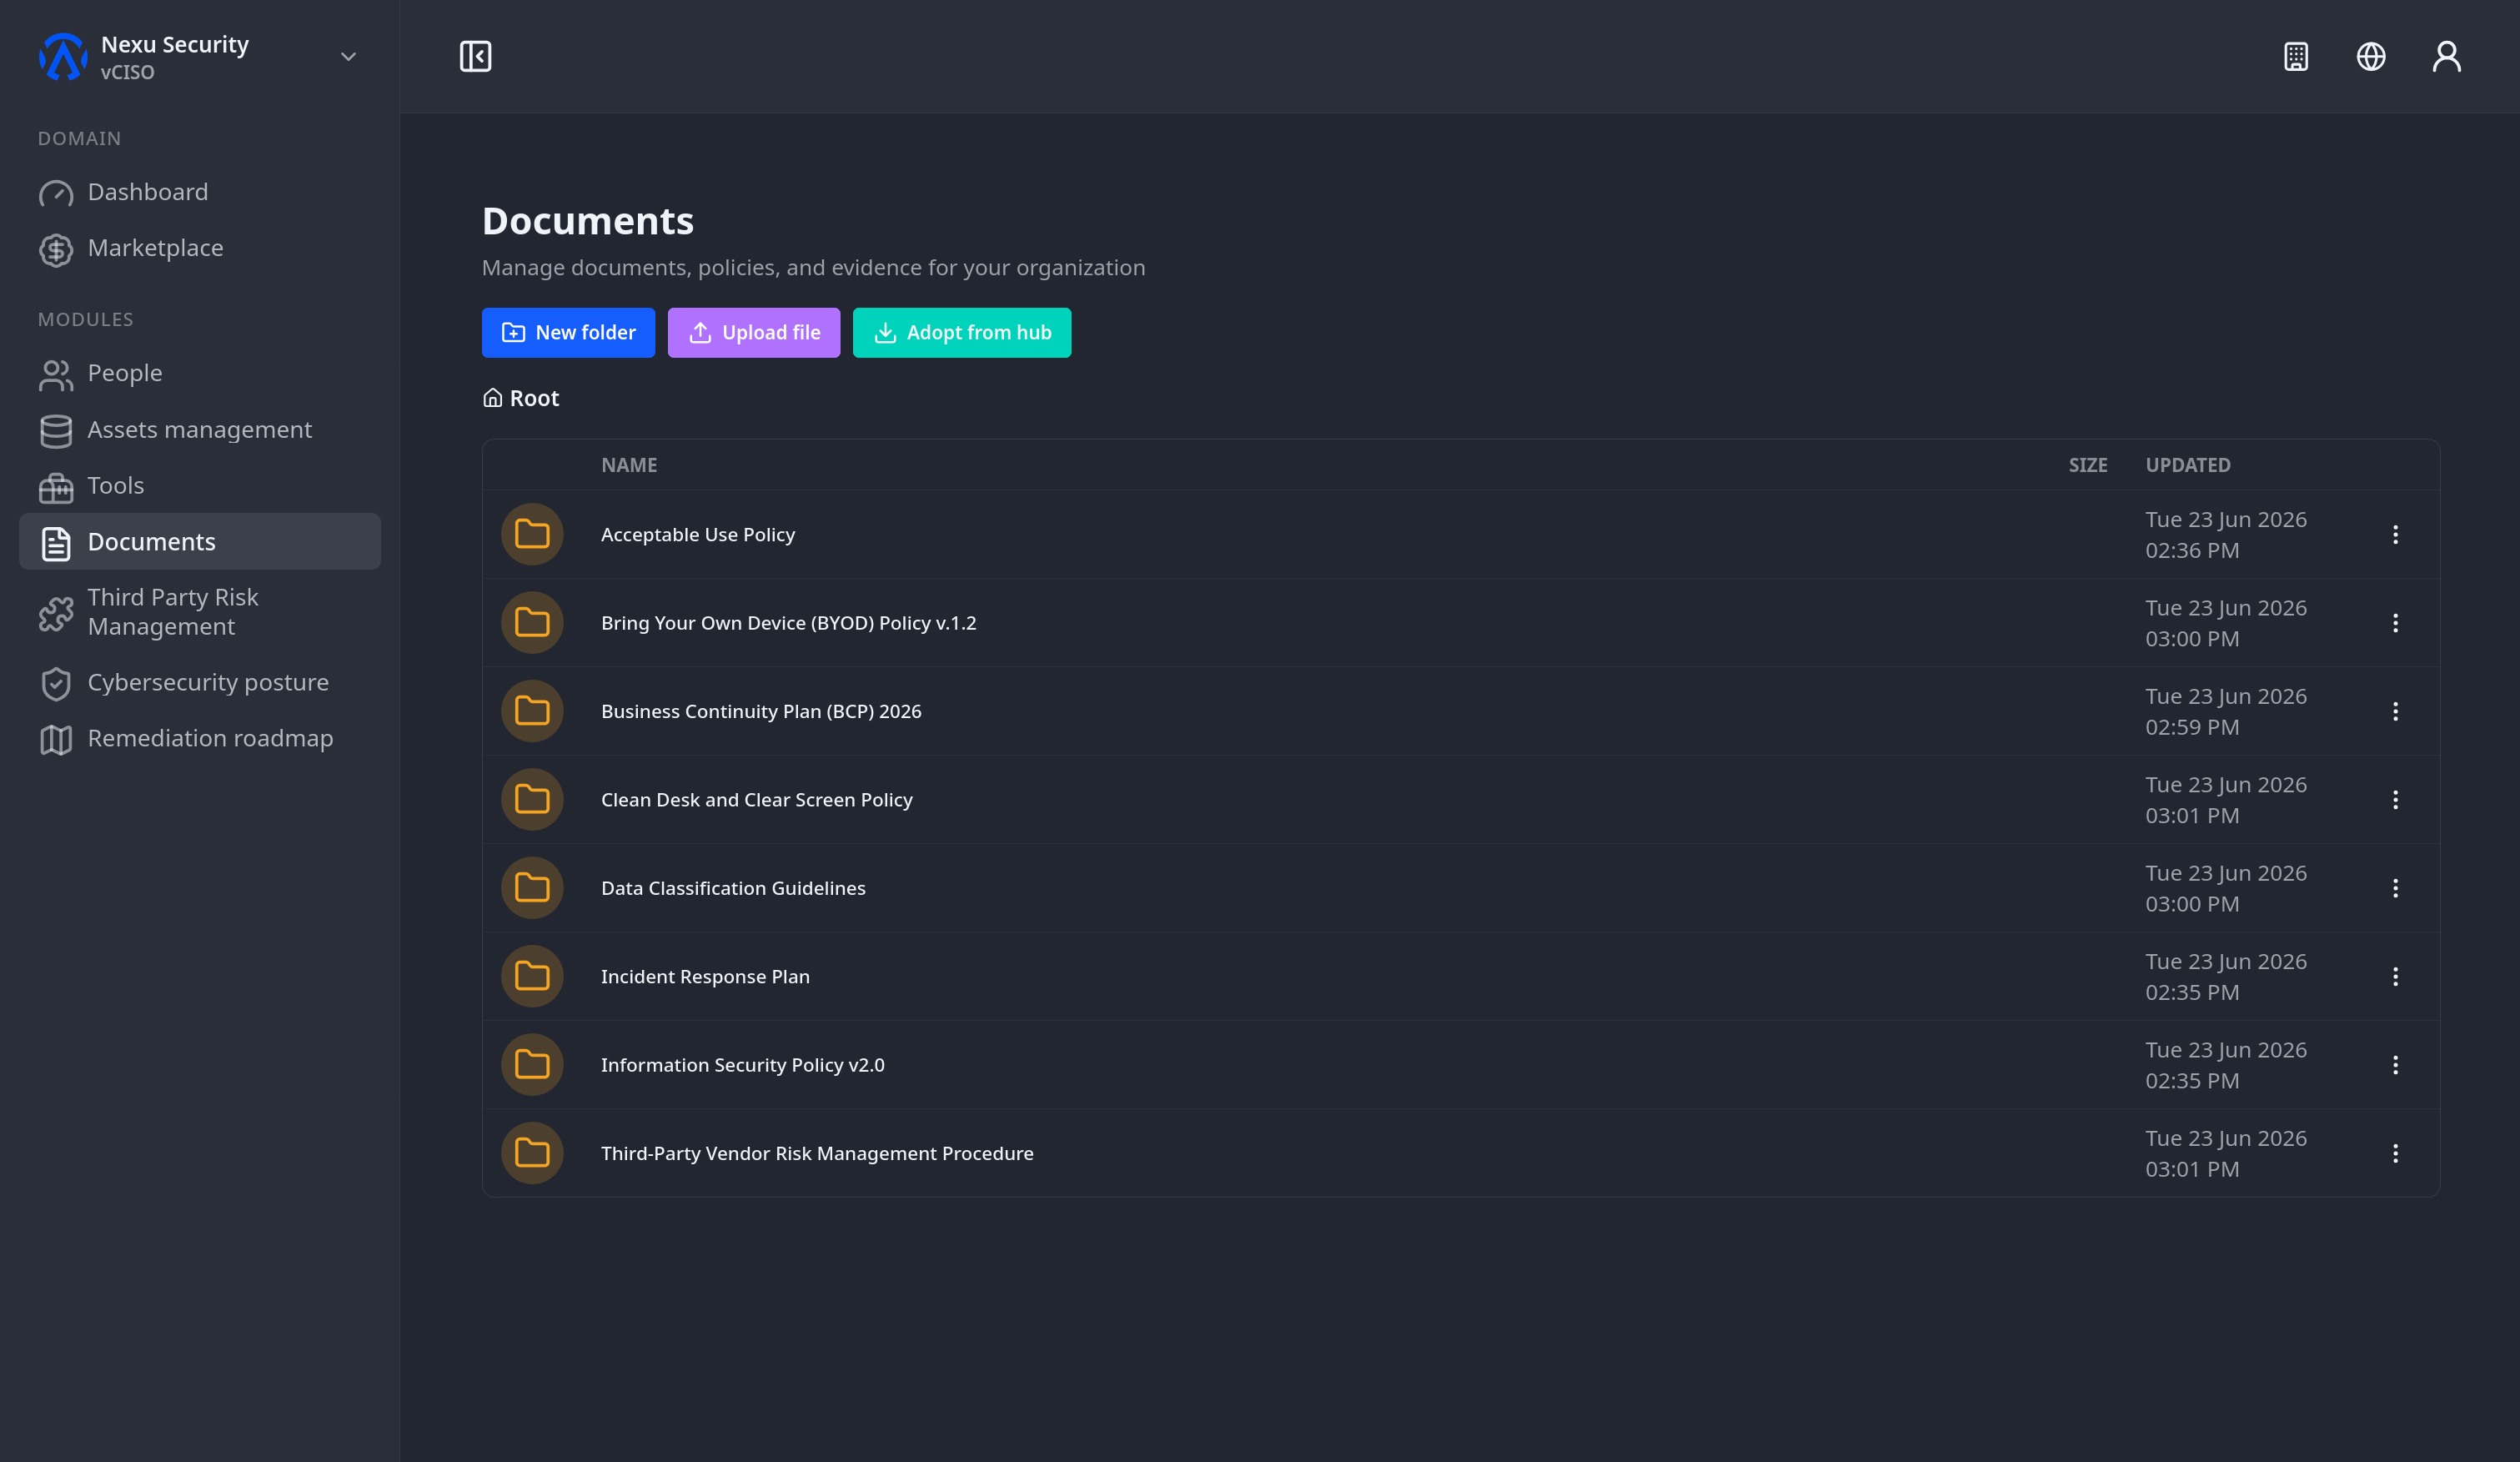Open options menu for Business Continuity Plan
The height and width of the screenshot is (1462, 2520).
[x=2395, y=711]
